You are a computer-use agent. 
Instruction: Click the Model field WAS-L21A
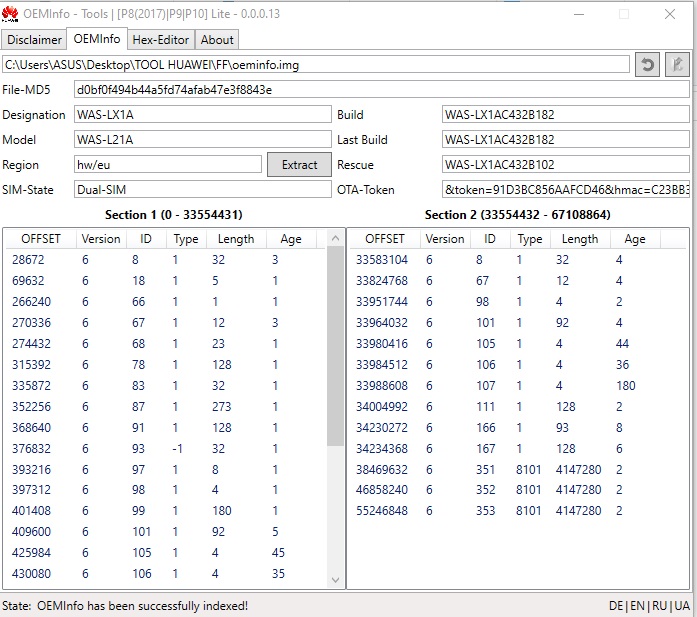click(x=203, y=140)
